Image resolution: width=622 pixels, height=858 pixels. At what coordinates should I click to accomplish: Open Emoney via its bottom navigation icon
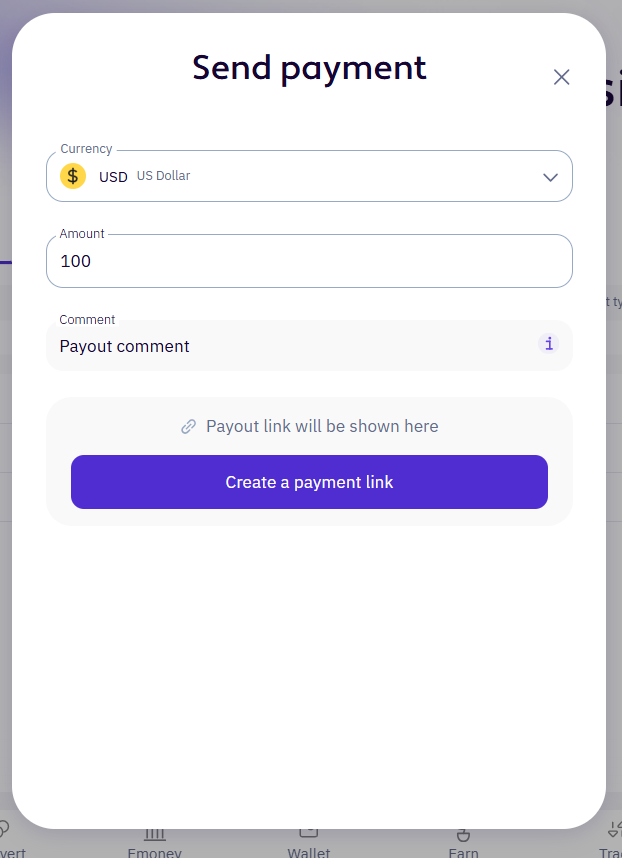(154, 836)
